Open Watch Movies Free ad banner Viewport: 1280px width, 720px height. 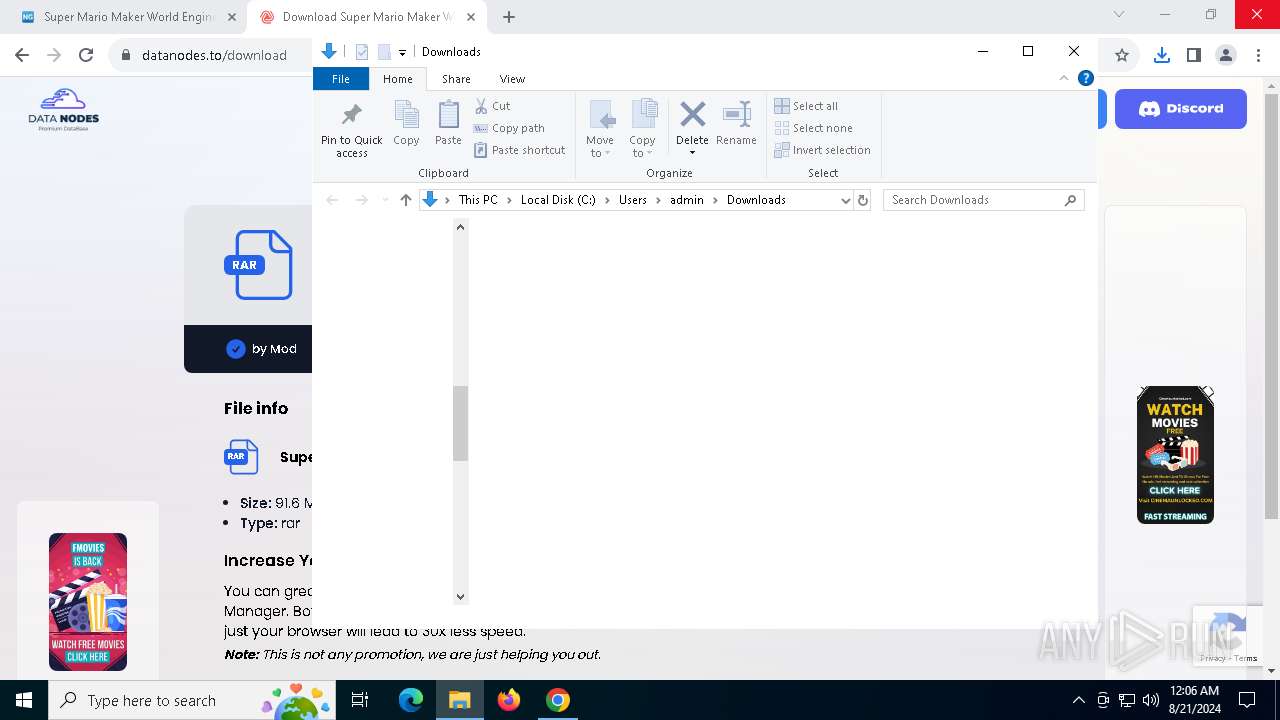pos(1175,455)
